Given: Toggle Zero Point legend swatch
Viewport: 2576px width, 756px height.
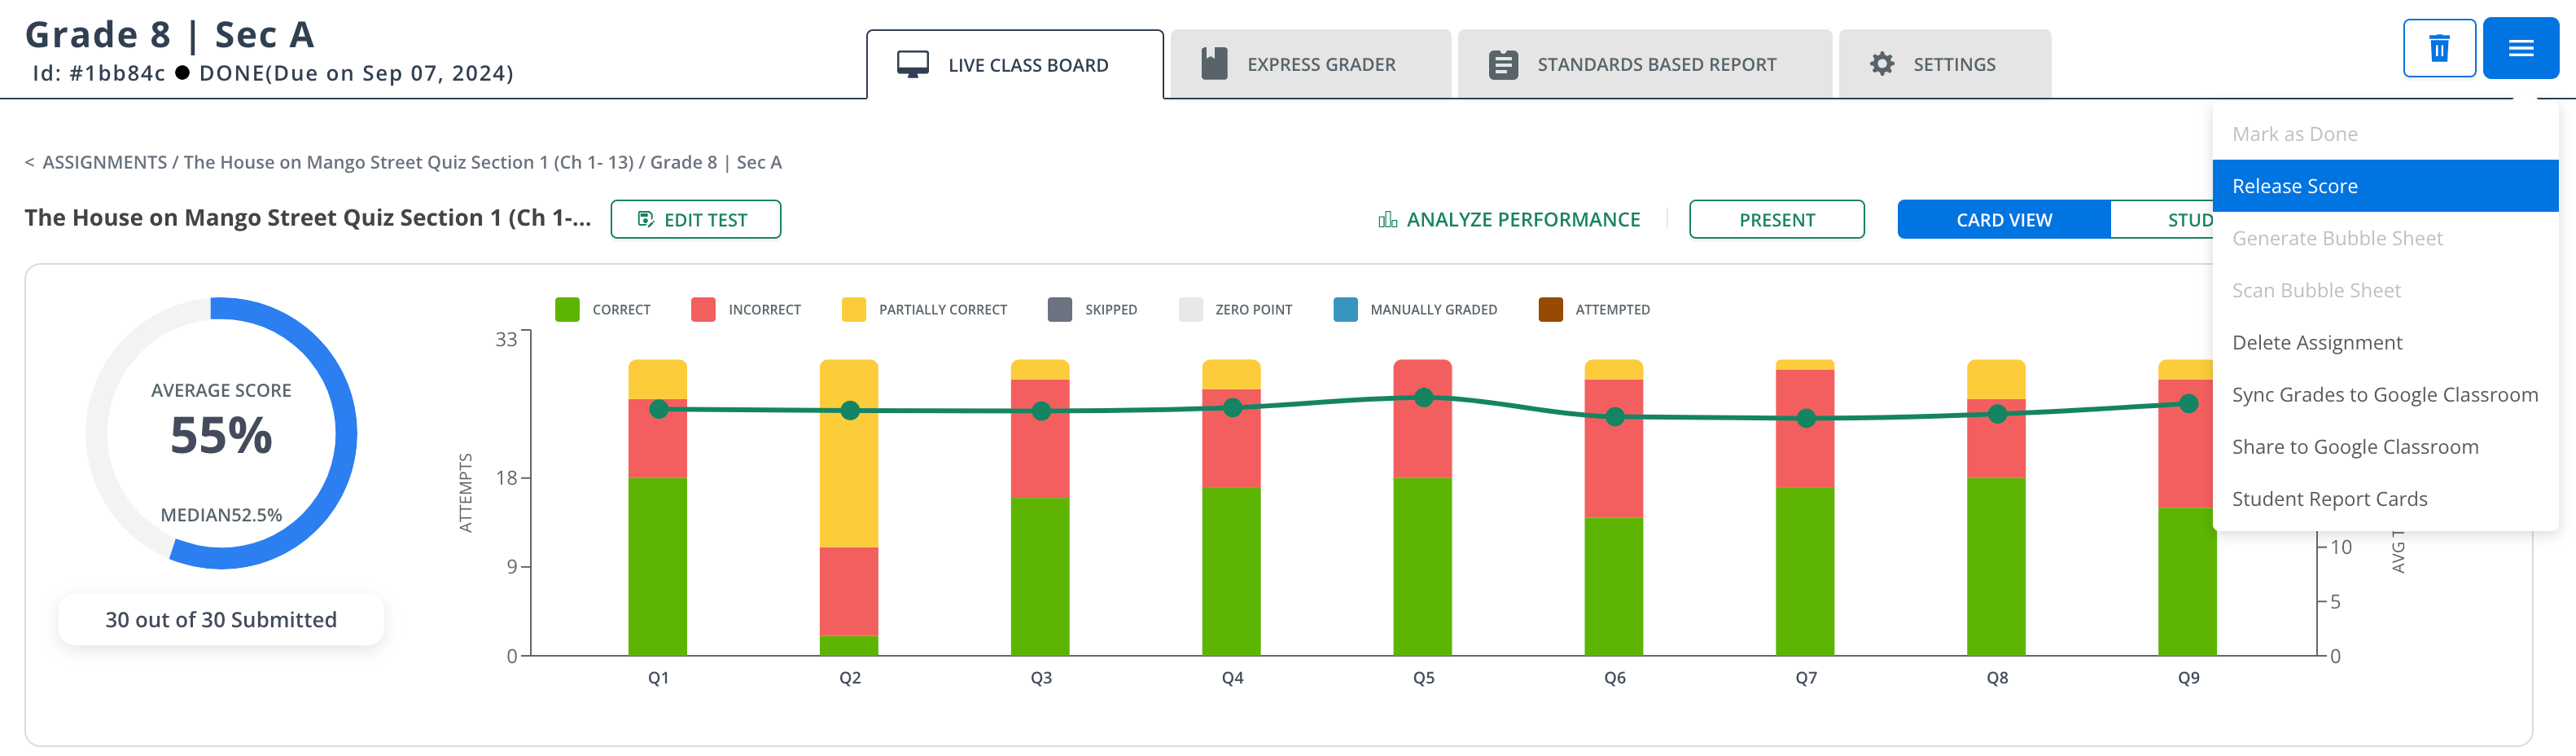Looking at the screenshot, I should [x=1190, y=309].
